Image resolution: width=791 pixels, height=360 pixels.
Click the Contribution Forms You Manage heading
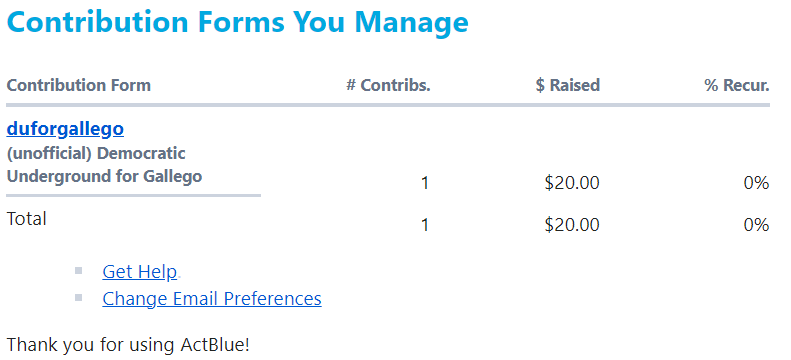pyautogui.click(x=238, y=21)
